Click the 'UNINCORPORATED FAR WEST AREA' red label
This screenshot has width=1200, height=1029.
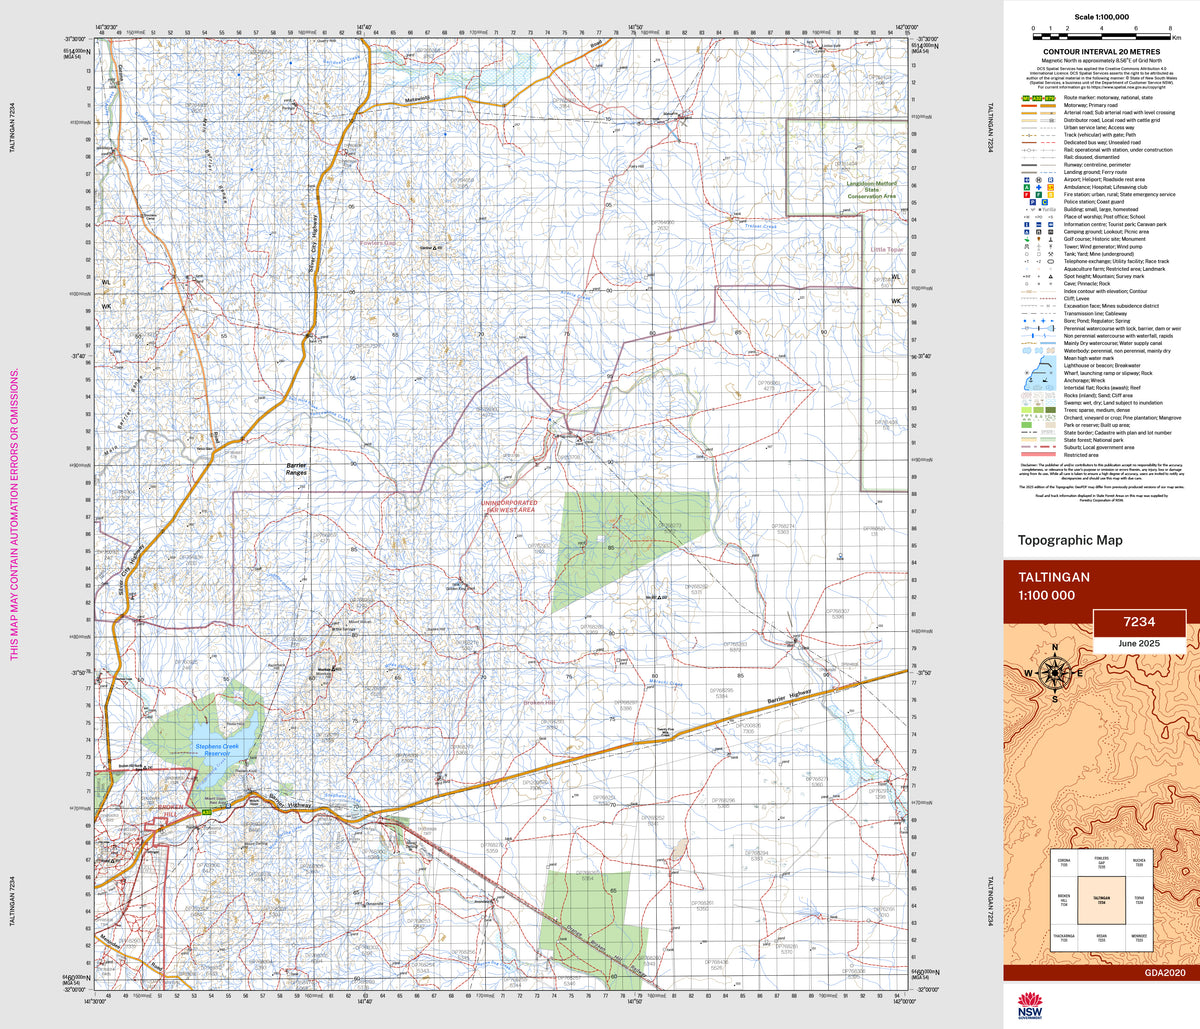click(x=508, y=506)
